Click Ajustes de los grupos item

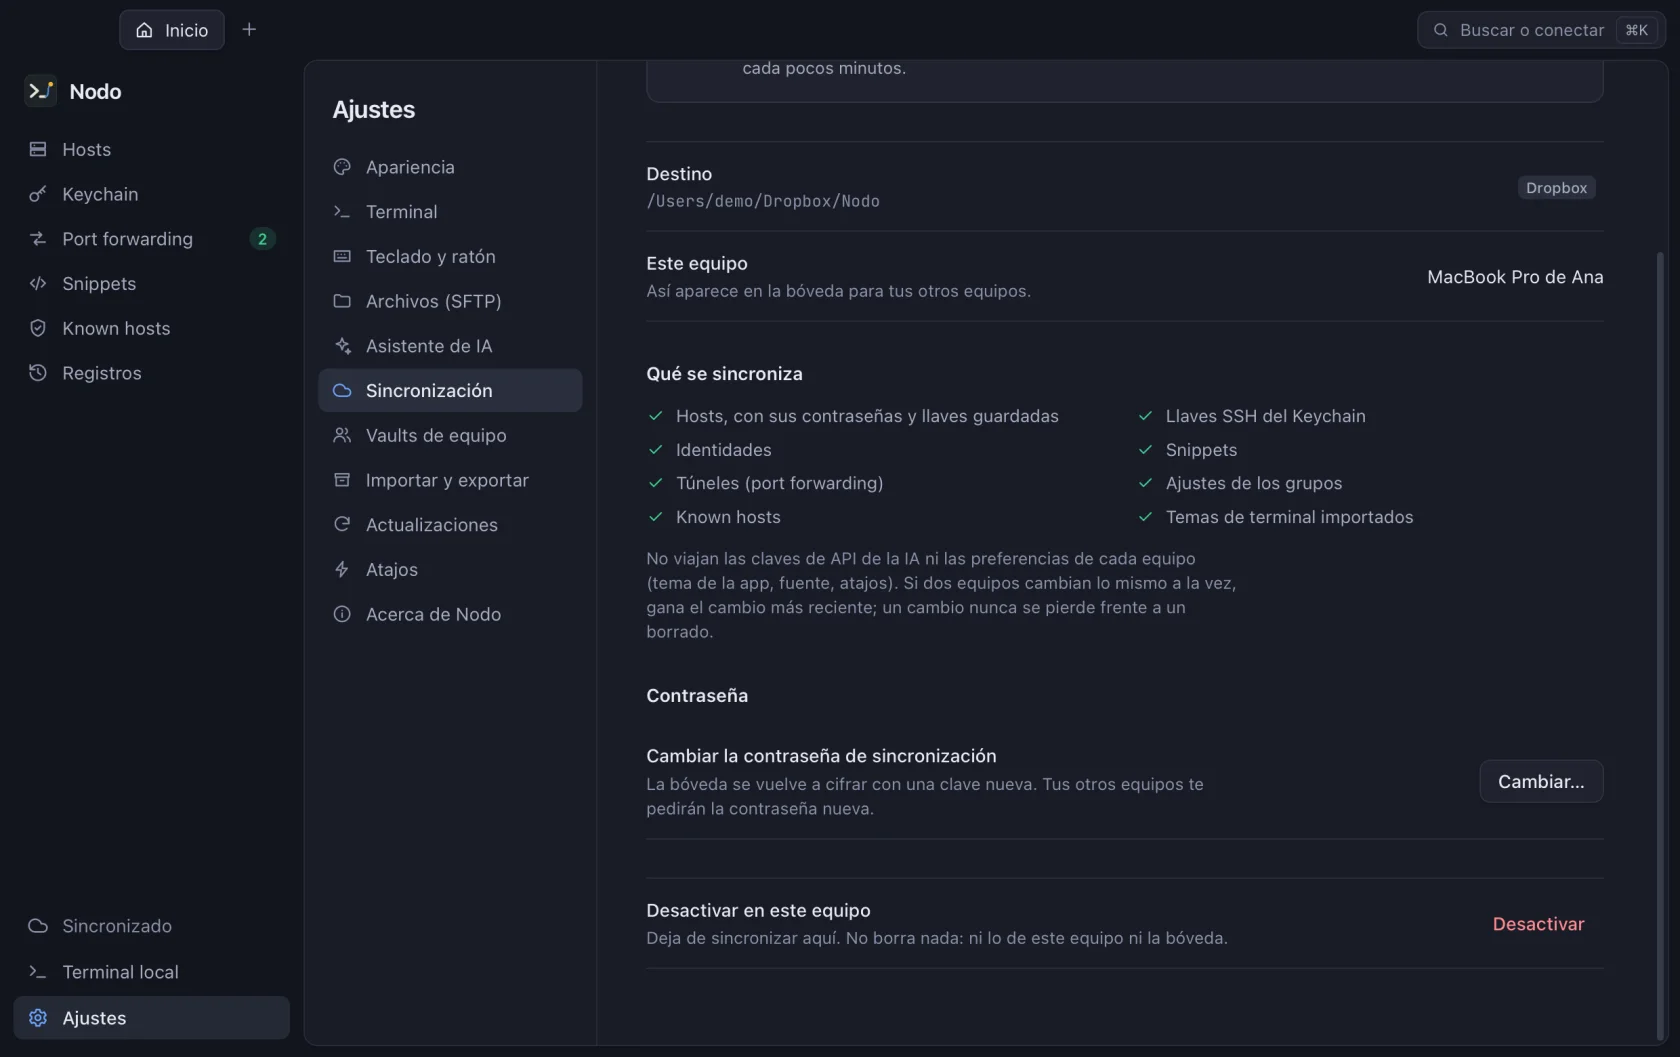(1253, 483)
